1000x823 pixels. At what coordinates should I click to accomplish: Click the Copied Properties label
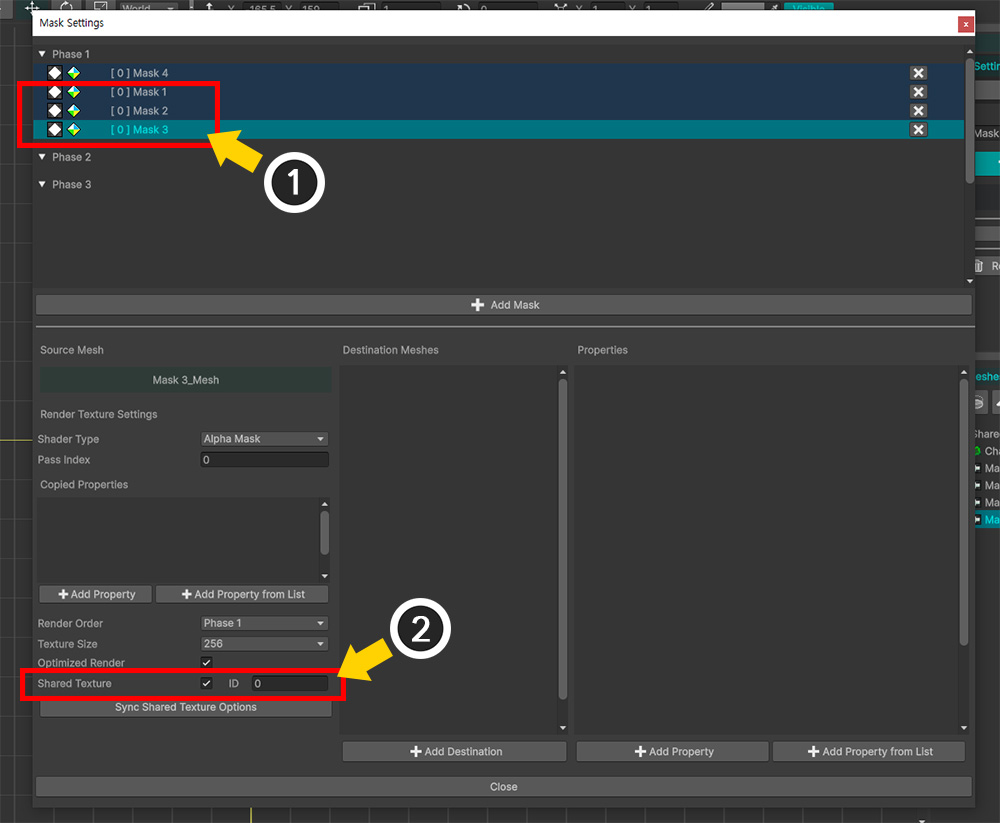tap(84, 485)
